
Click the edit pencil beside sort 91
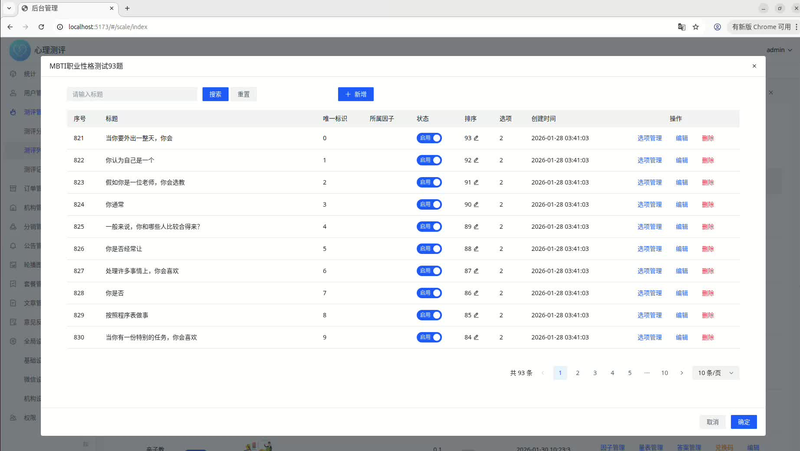(x=476, y=182)
